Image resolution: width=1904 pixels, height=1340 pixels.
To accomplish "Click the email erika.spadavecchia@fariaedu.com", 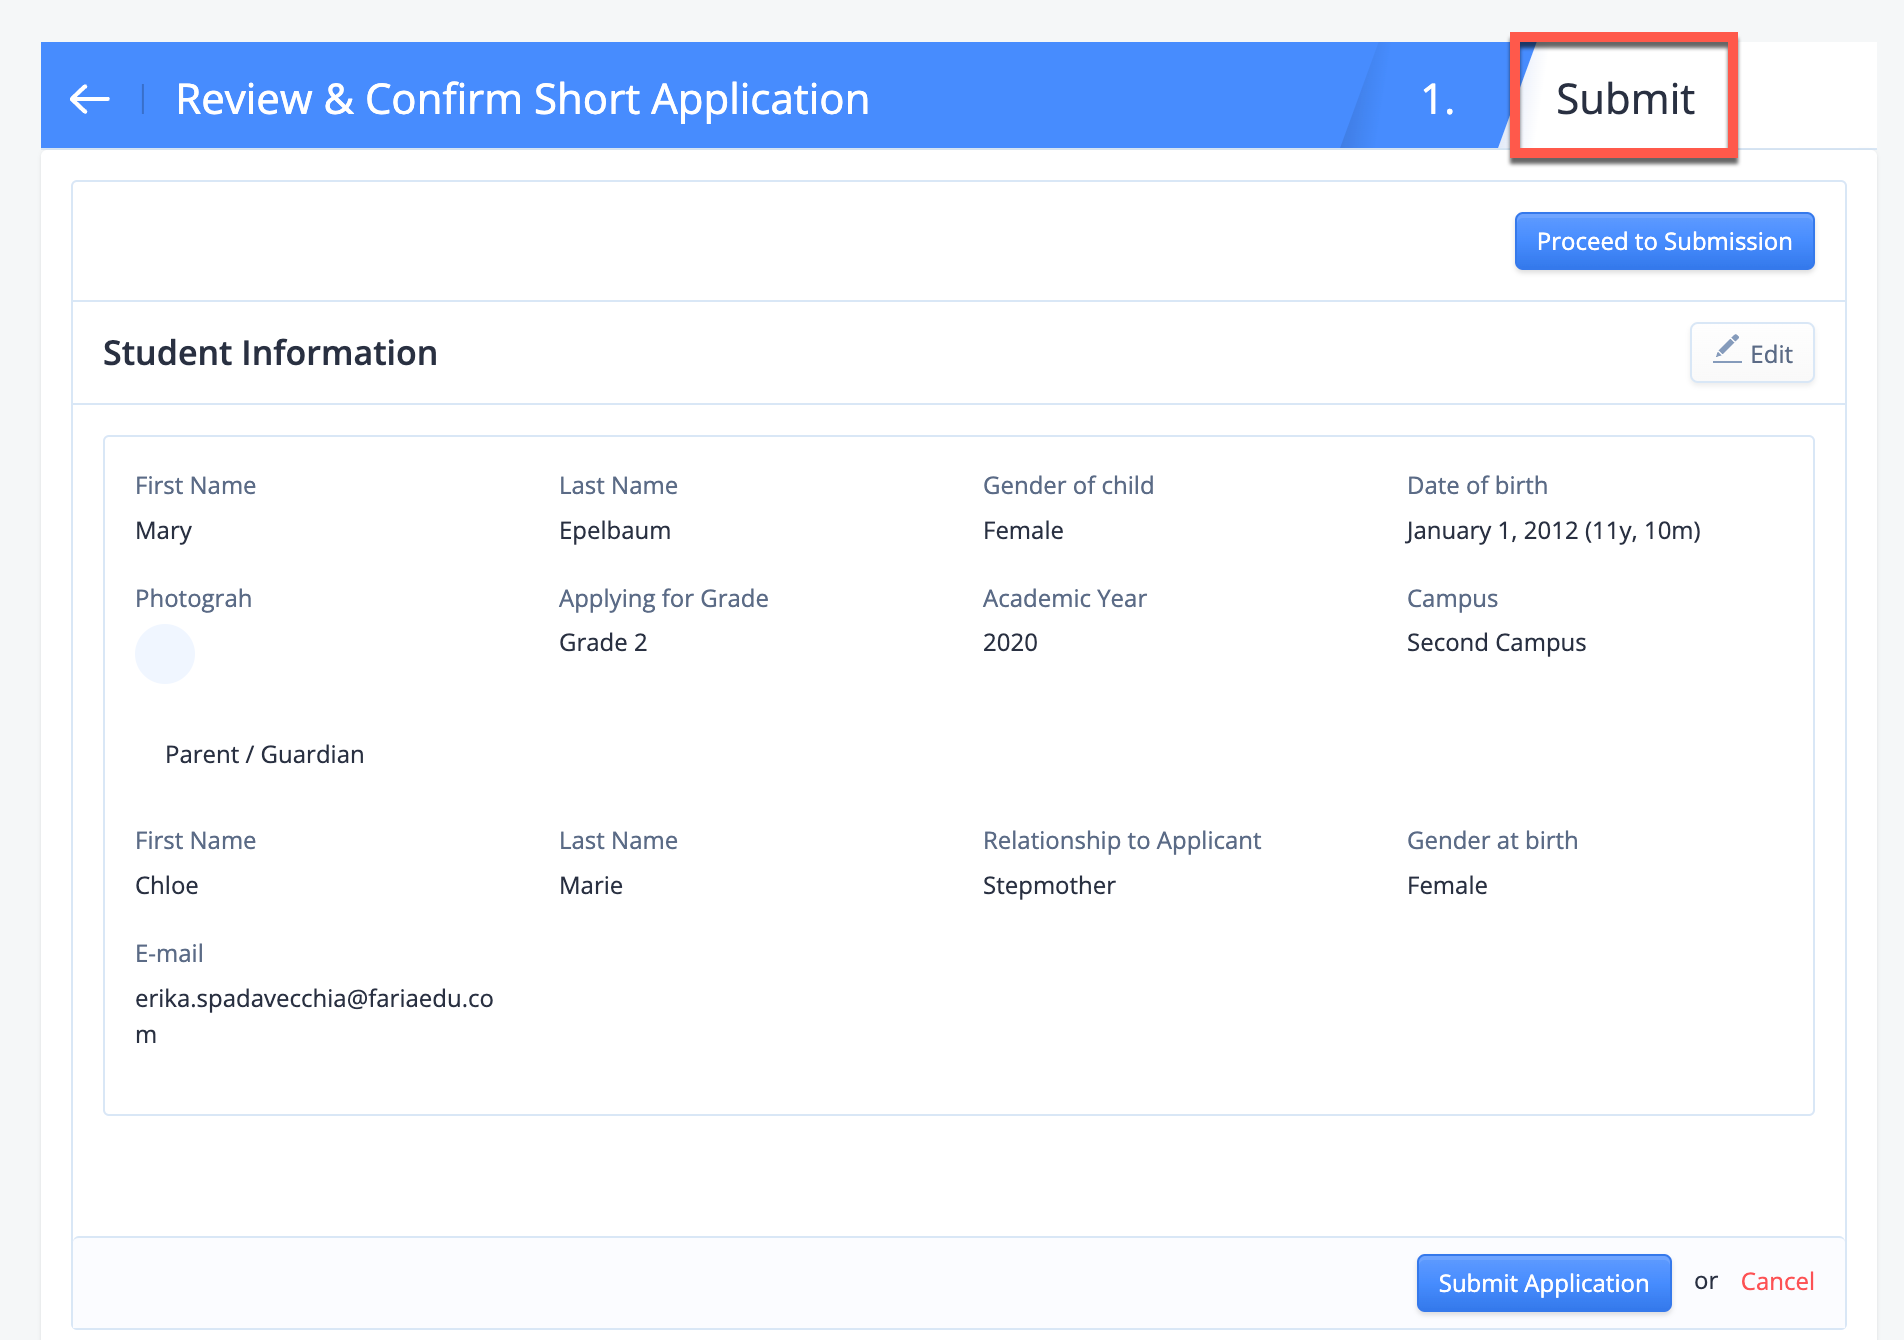I will tap(314, 999).
